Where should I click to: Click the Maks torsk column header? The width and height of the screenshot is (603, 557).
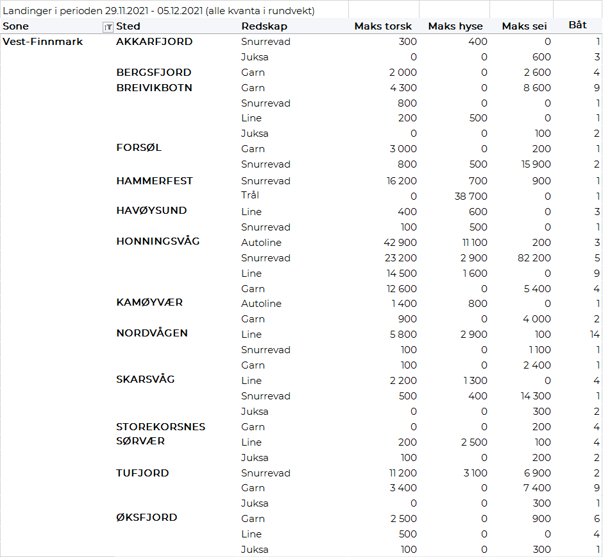(382, 26)
